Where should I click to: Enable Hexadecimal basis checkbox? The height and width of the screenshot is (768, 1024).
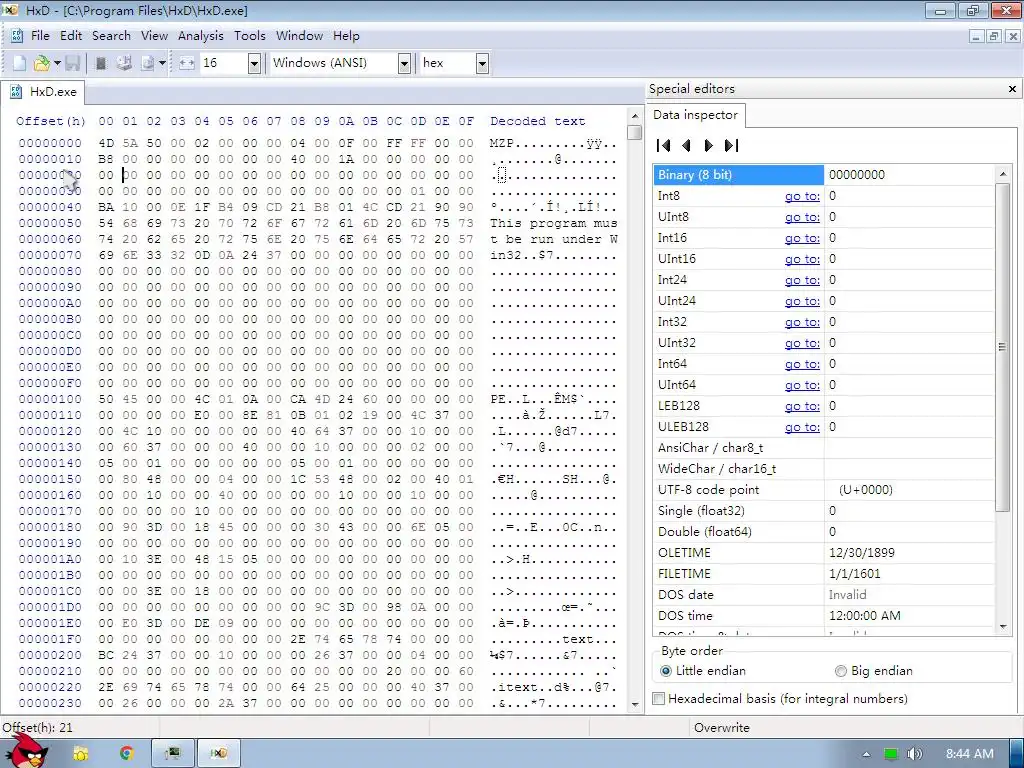[659, 699]
